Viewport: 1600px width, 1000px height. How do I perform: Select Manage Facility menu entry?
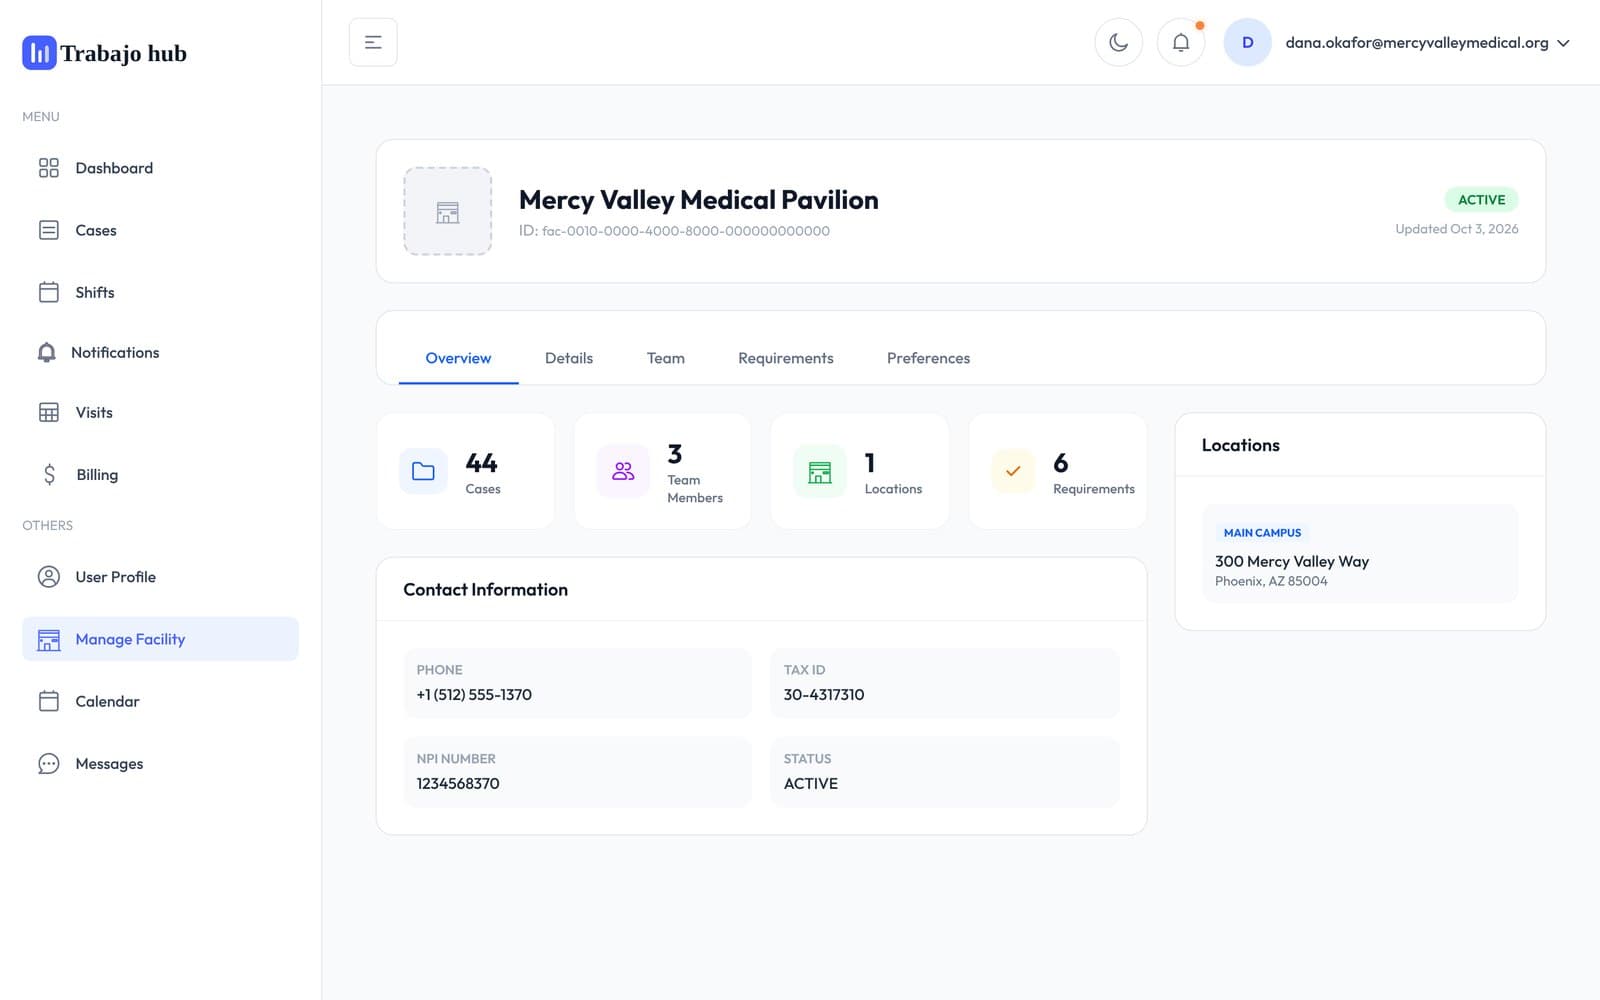(x=160, y=639)
